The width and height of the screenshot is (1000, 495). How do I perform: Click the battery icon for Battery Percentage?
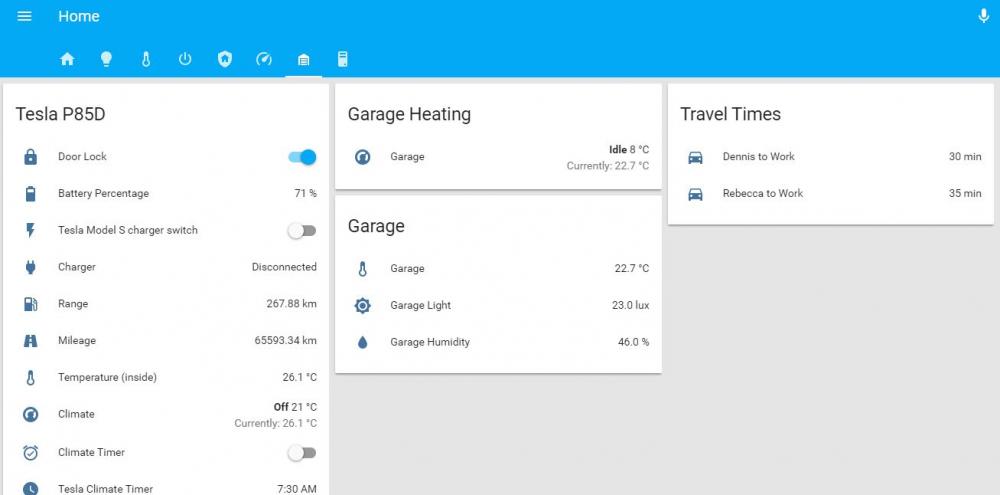[31, 194]
